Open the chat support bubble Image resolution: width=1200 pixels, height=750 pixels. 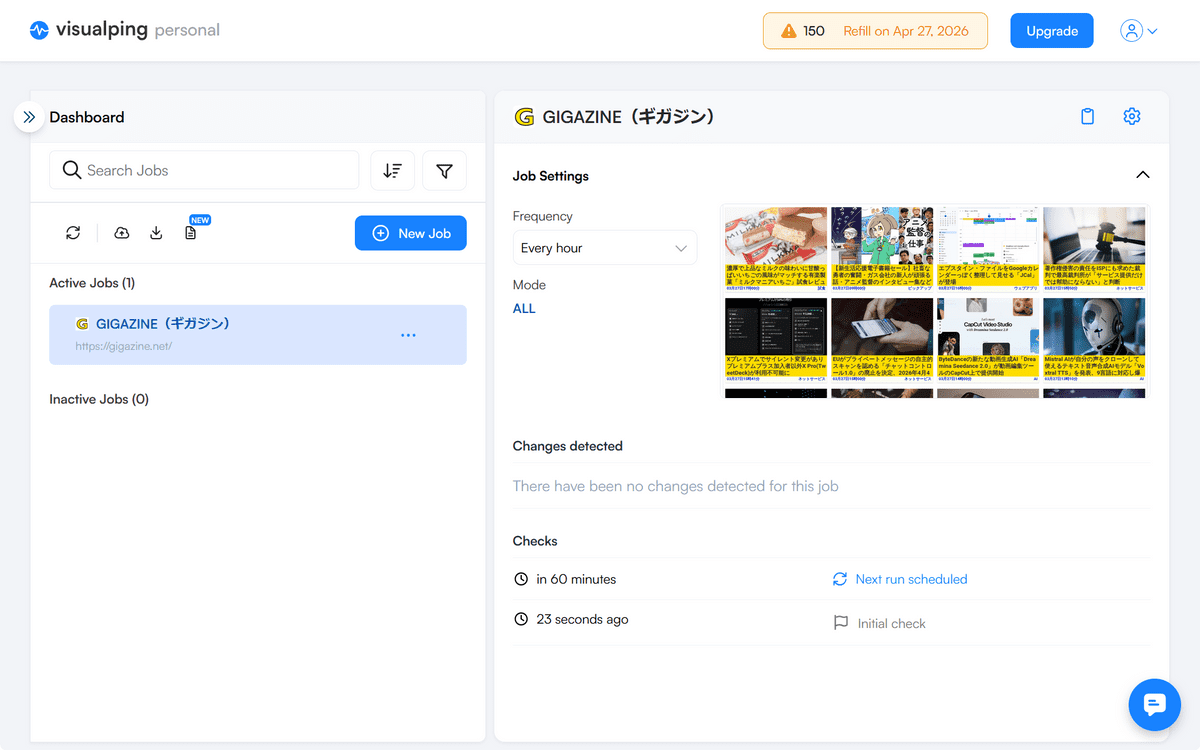point(1154,705)
